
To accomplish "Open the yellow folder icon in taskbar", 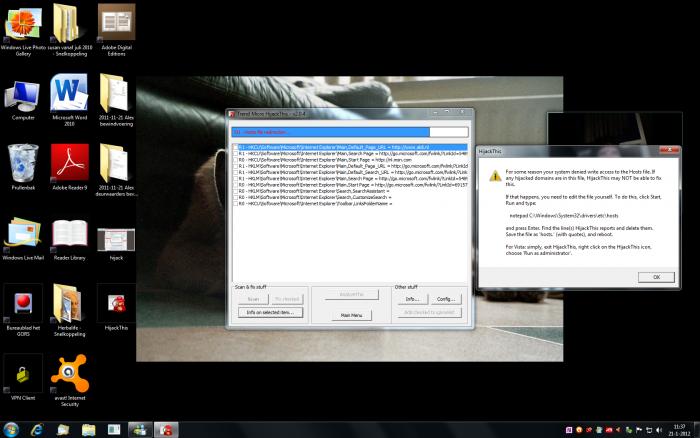I will point(88,430).
